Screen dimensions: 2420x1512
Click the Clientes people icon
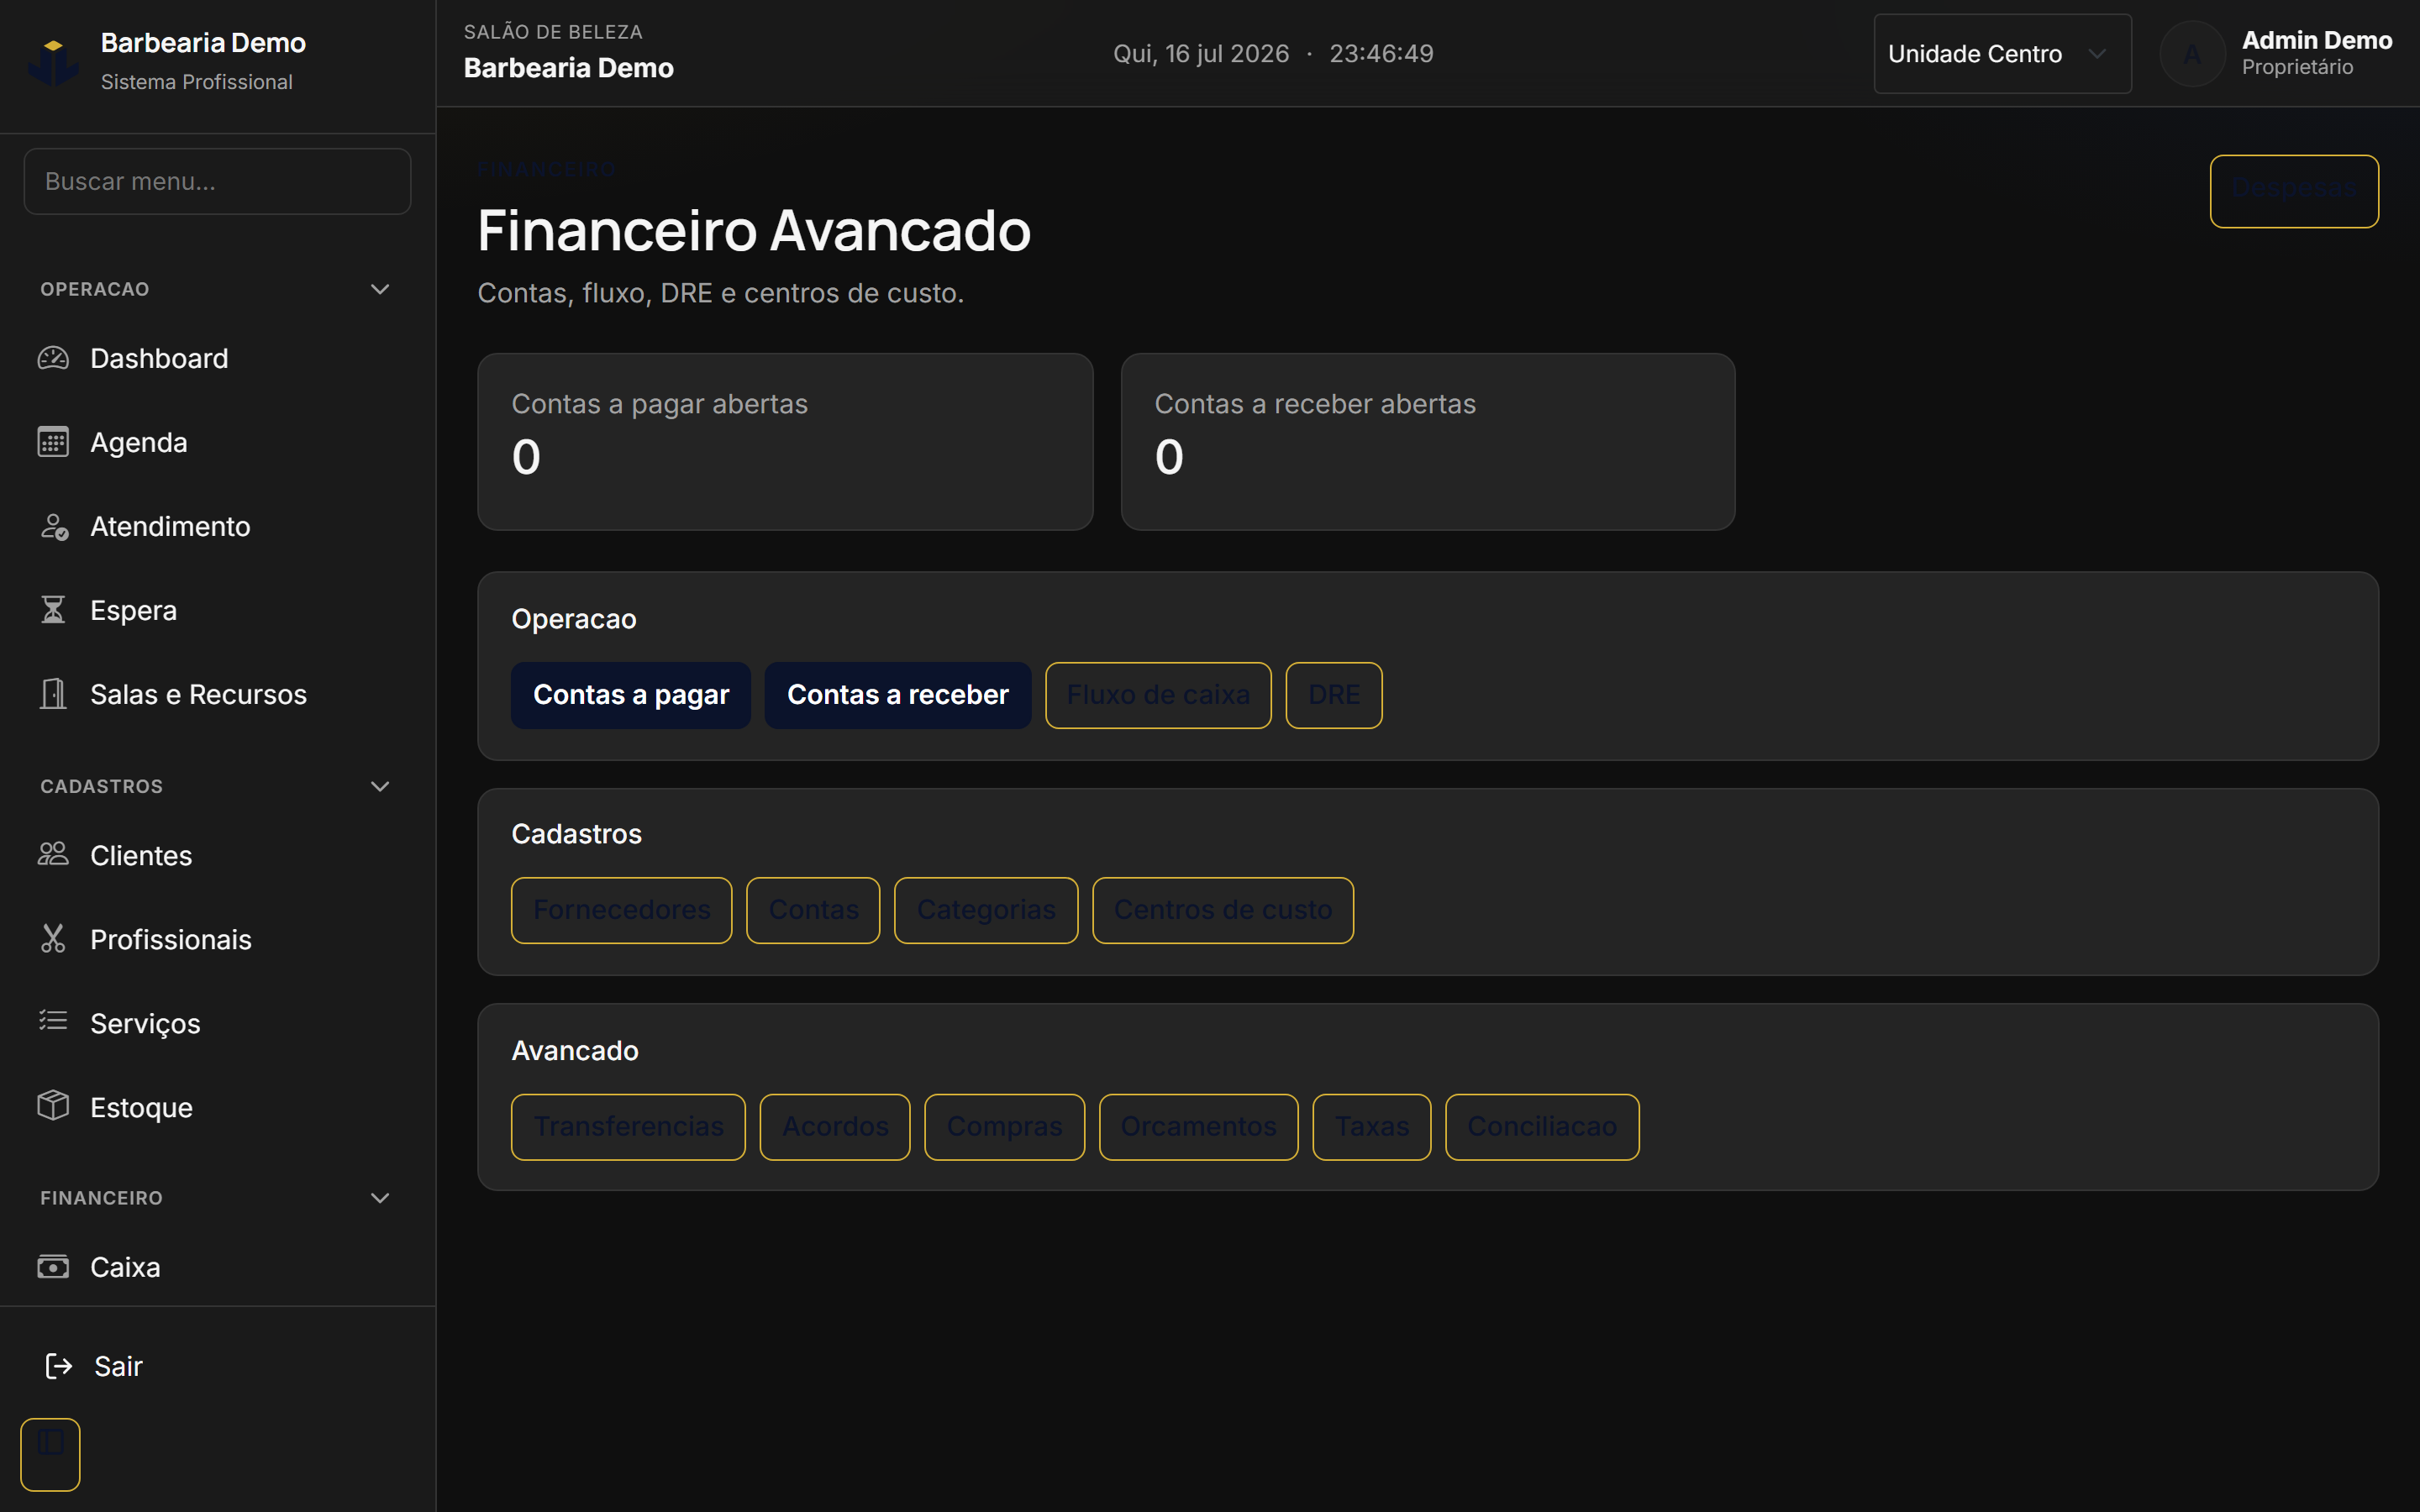point(53,855)
